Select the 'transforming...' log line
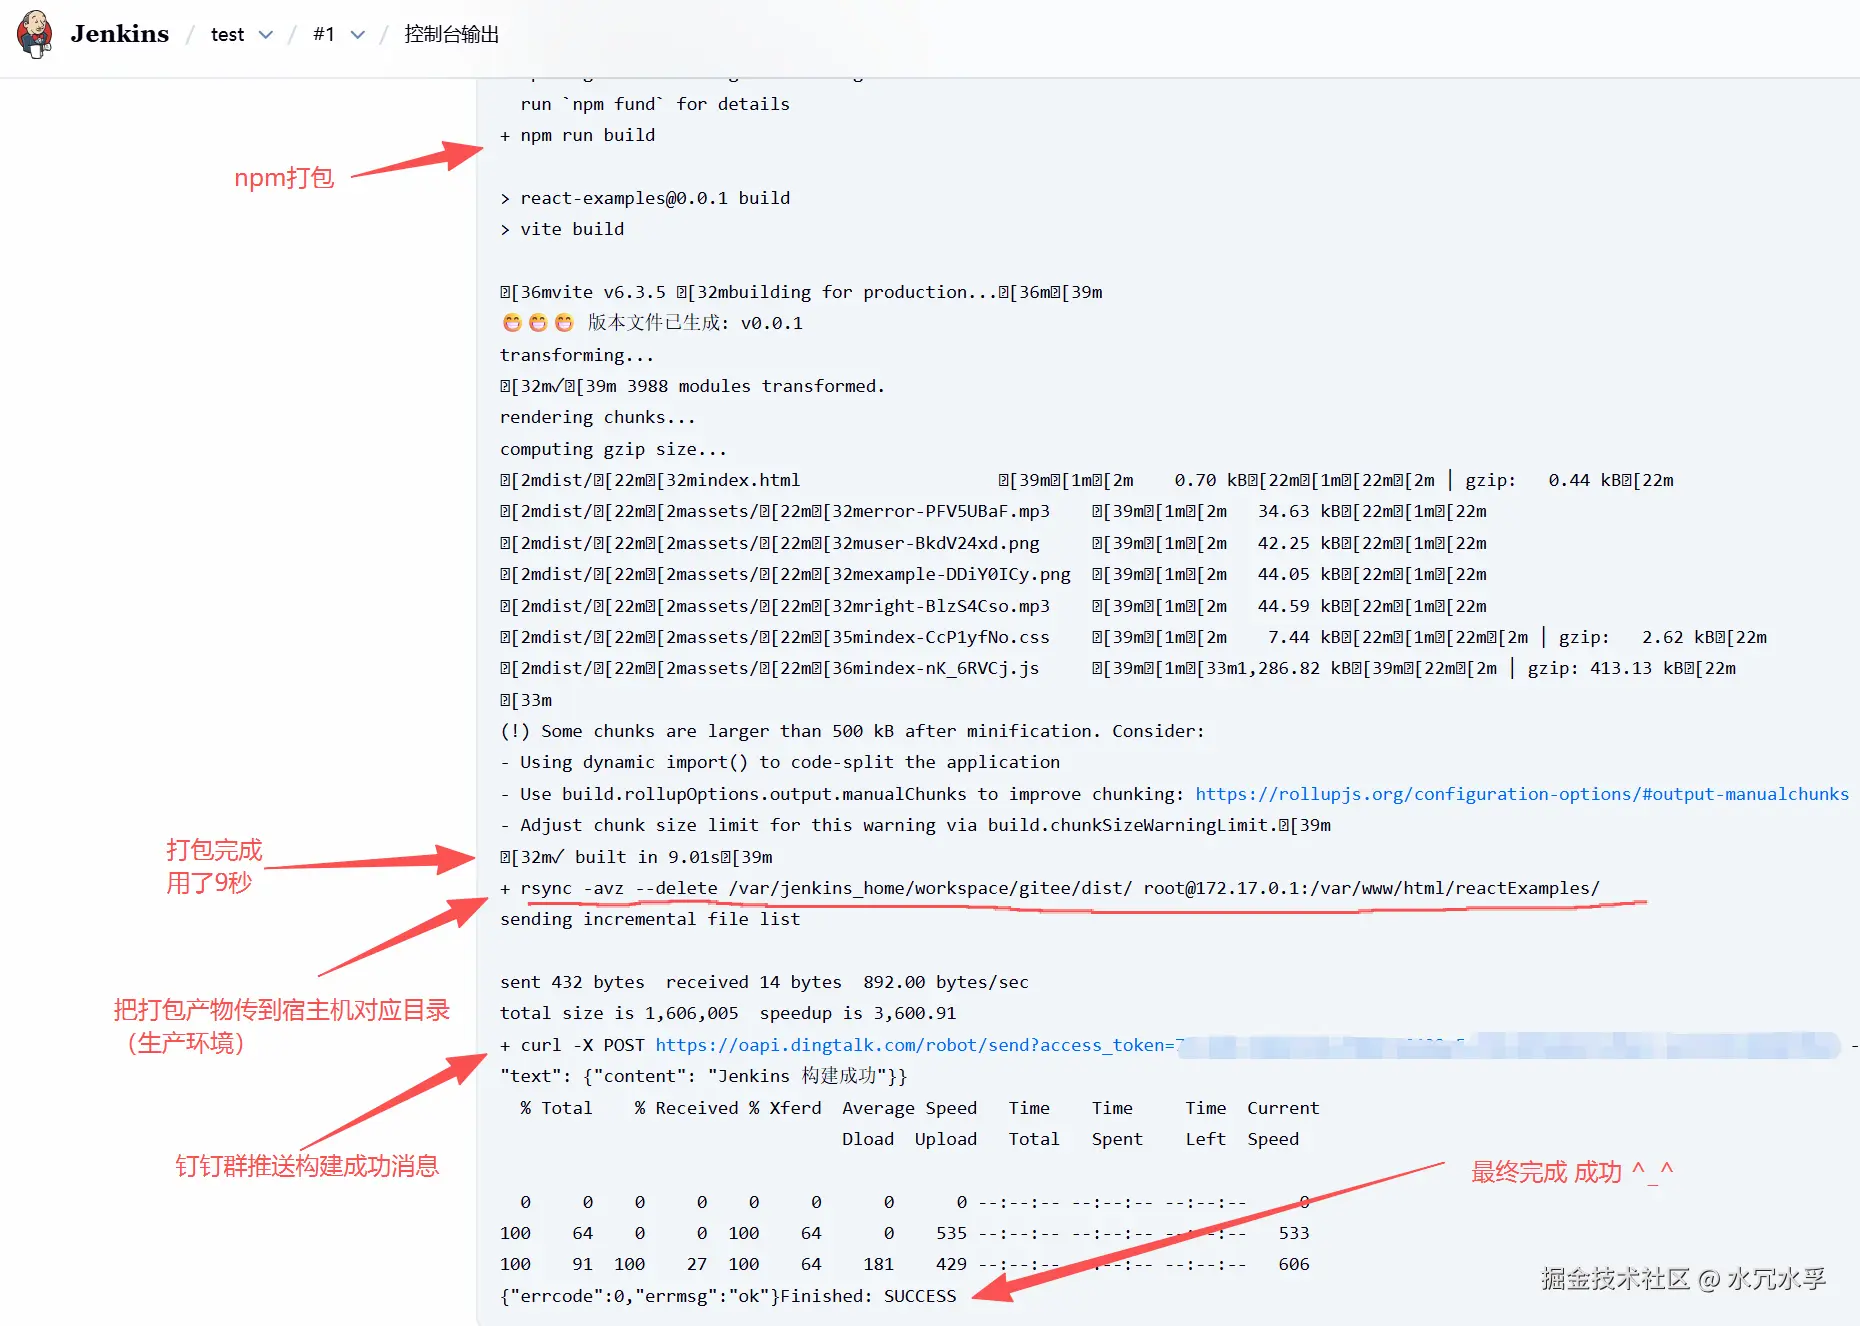The height and width of the screenshot is (1326, 1860). tap(577, 355)
